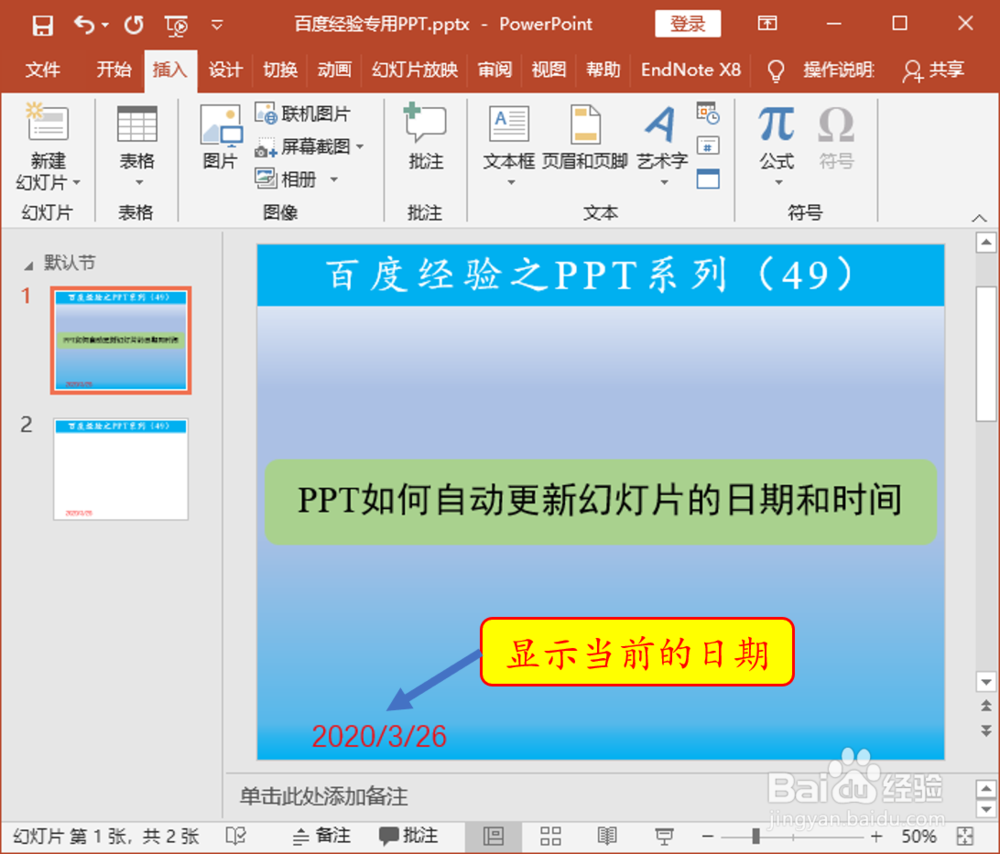
Task: Open the 帮助 tab
Action: click(x=603, y=69)
